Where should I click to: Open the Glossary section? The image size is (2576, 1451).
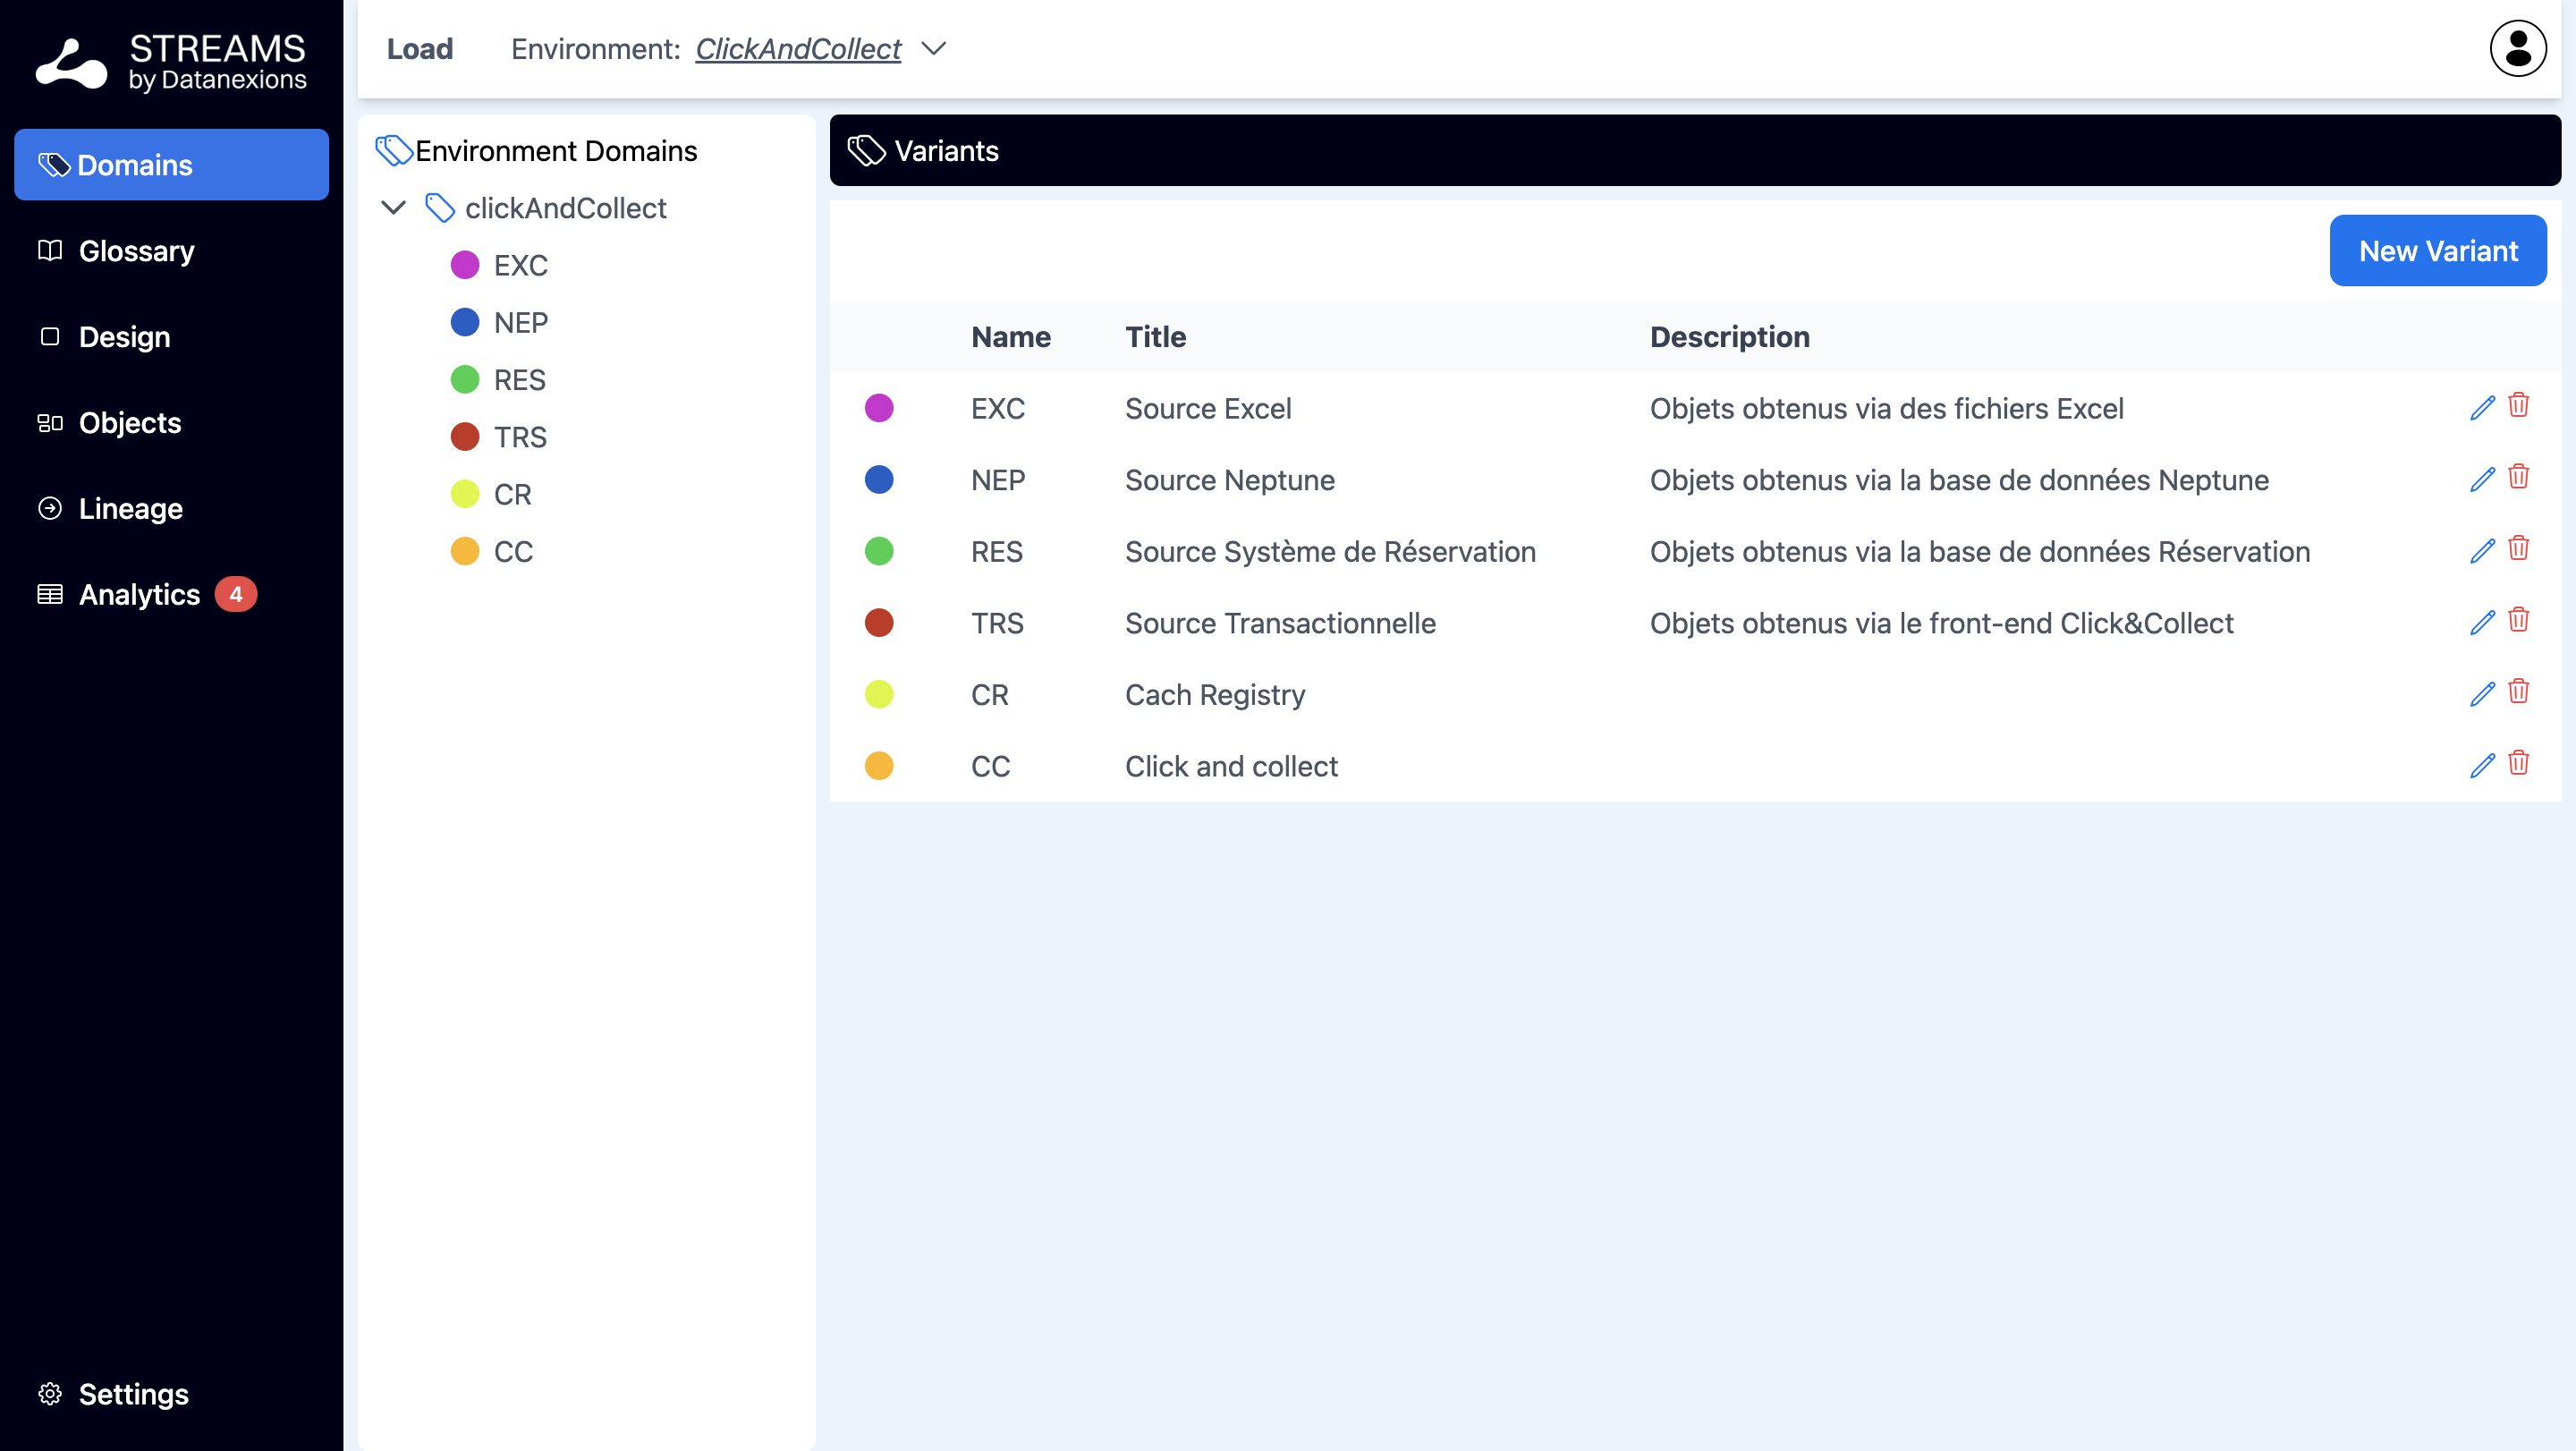point(136,251)
